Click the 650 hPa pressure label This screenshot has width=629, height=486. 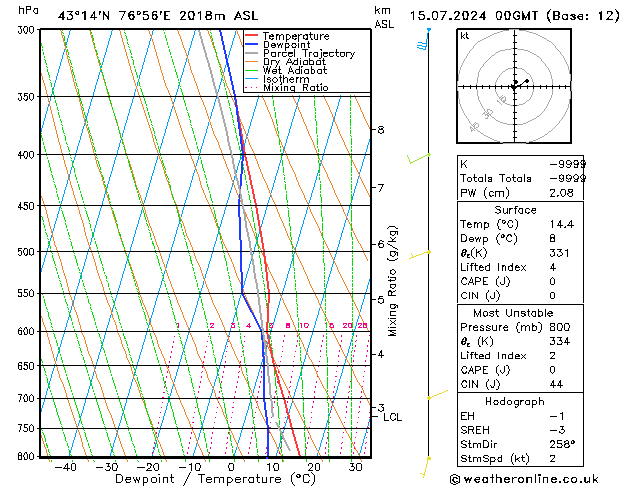pos(28,366)
